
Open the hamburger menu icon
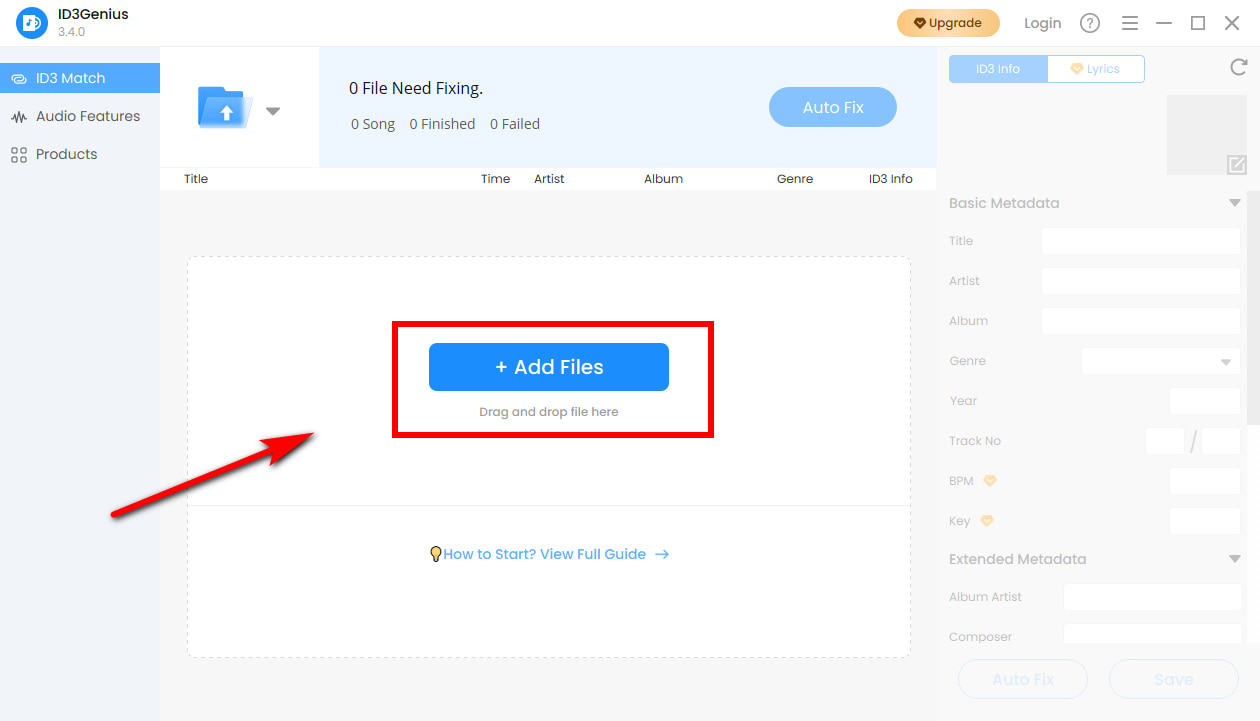coord(1130,23)
